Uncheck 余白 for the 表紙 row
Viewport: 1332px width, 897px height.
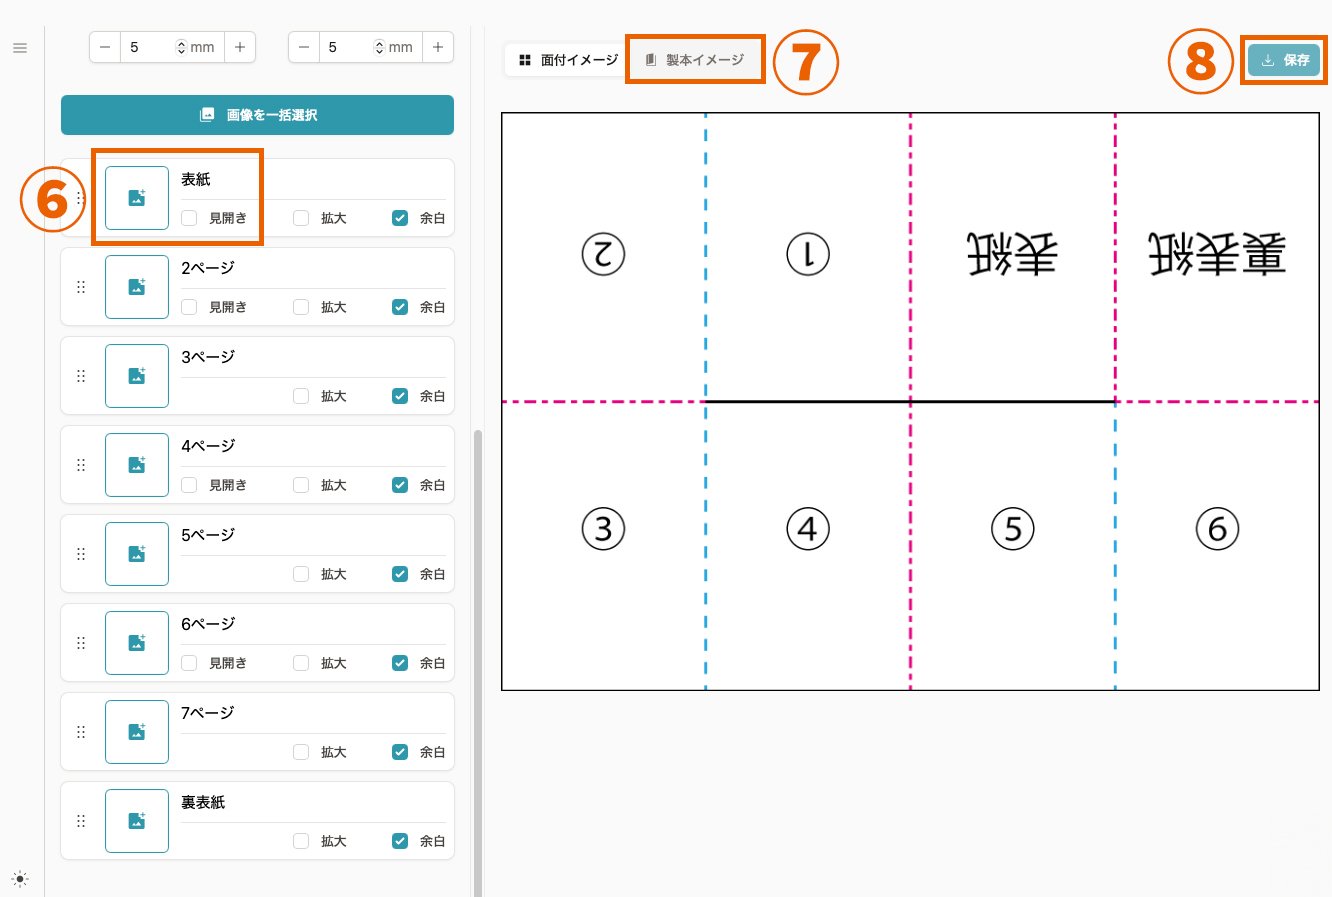click(x=400, y=218)
